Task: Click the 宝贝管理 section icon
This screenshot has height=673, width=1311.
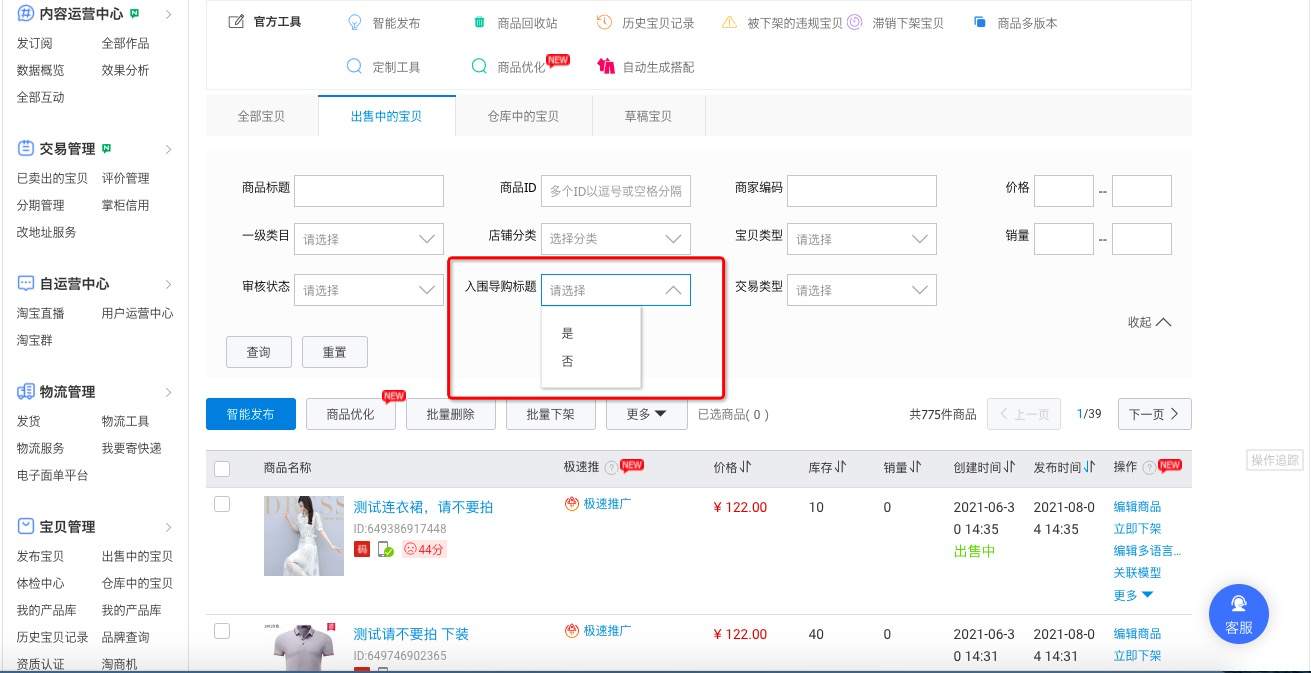Action: [x=26, y=527]
